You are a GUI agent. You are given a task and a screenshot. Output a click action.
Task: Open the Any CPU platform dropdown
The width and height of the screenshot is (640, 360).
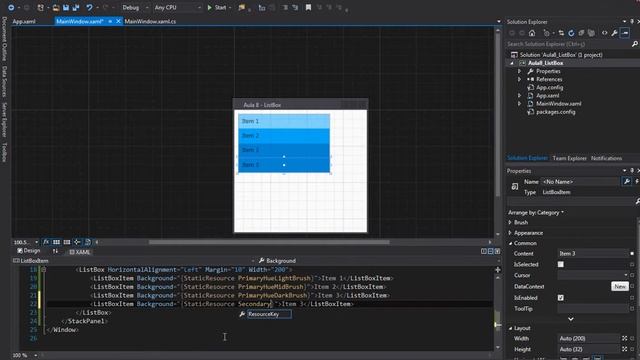coord(178,7)
